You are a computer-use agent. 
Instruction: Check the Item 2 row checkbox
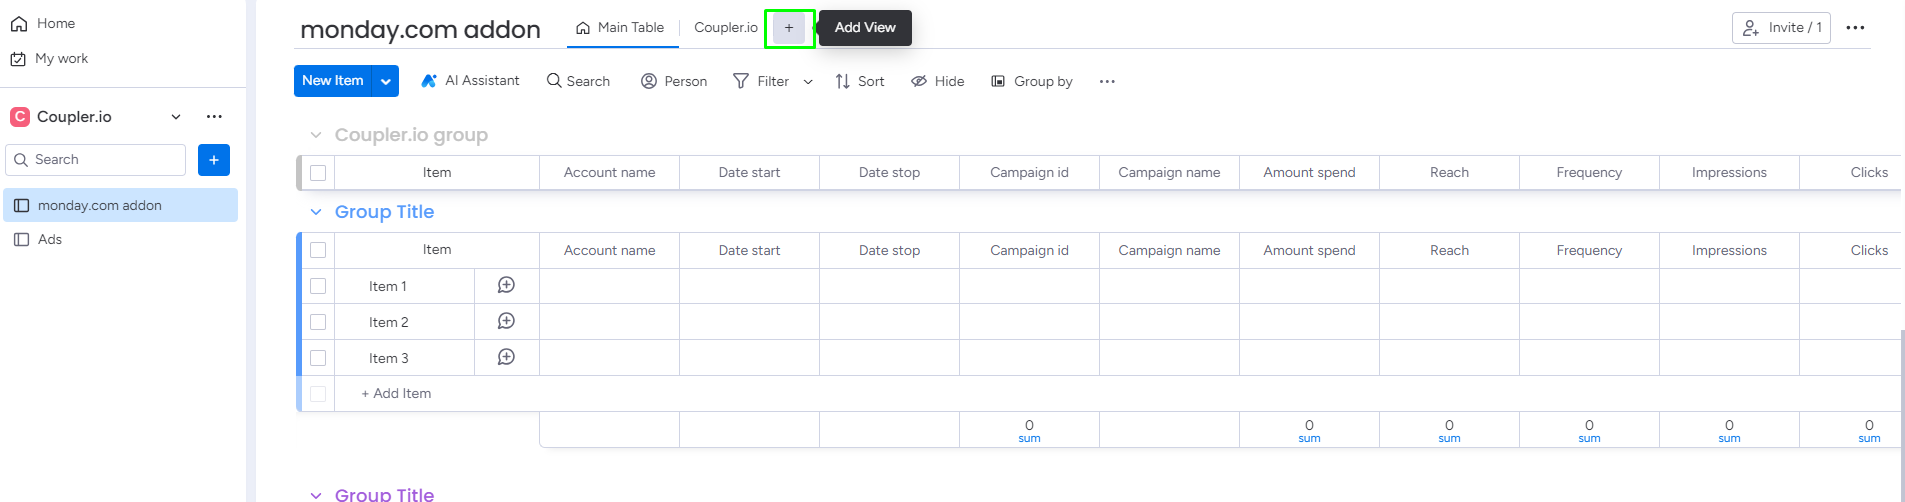(x=318, y=322)
